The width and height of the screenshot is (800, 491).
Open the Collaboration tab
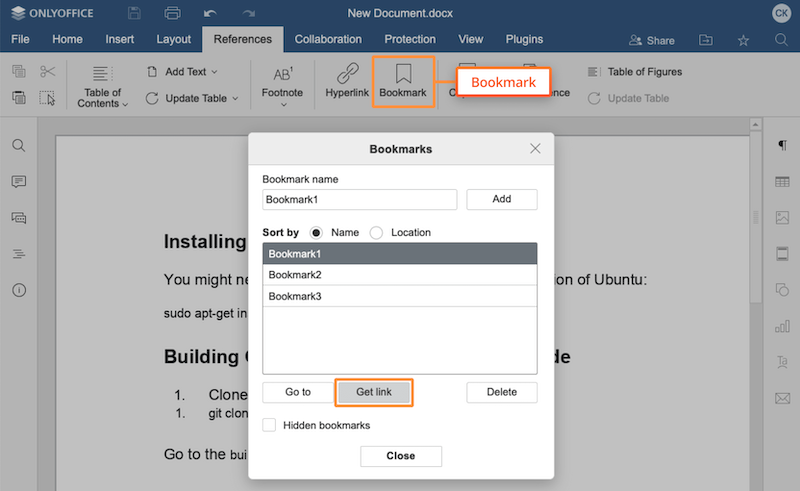click(328, 40)
